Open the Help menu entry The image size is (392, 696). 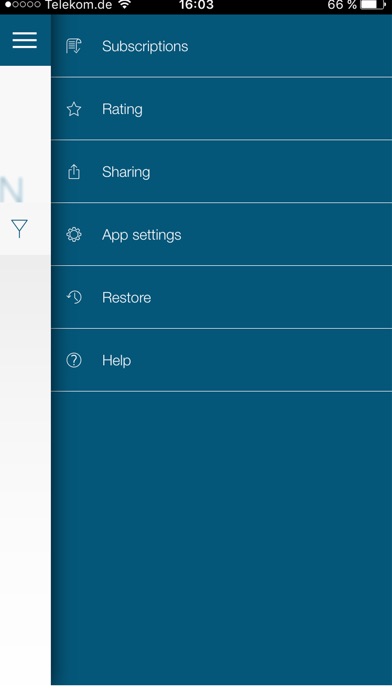tap(222, 360)
